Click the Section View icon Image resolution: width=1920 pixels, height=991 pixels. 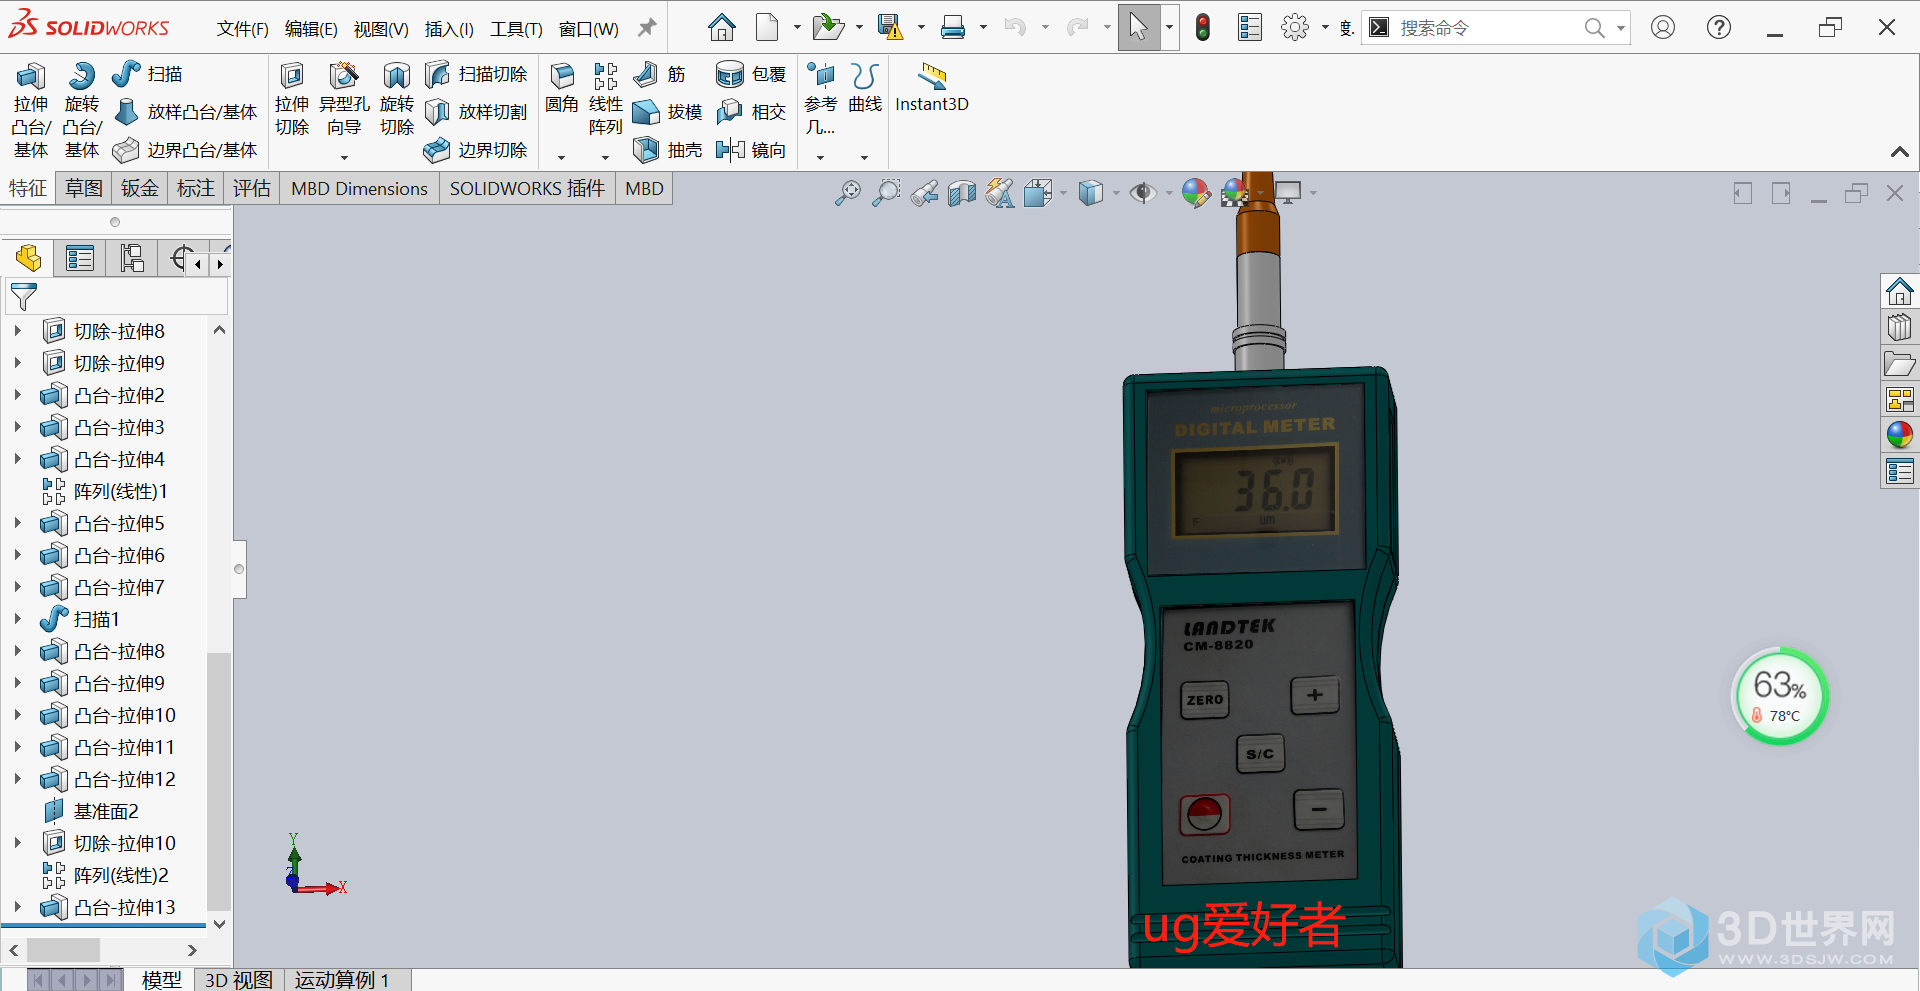coord(962,192)
